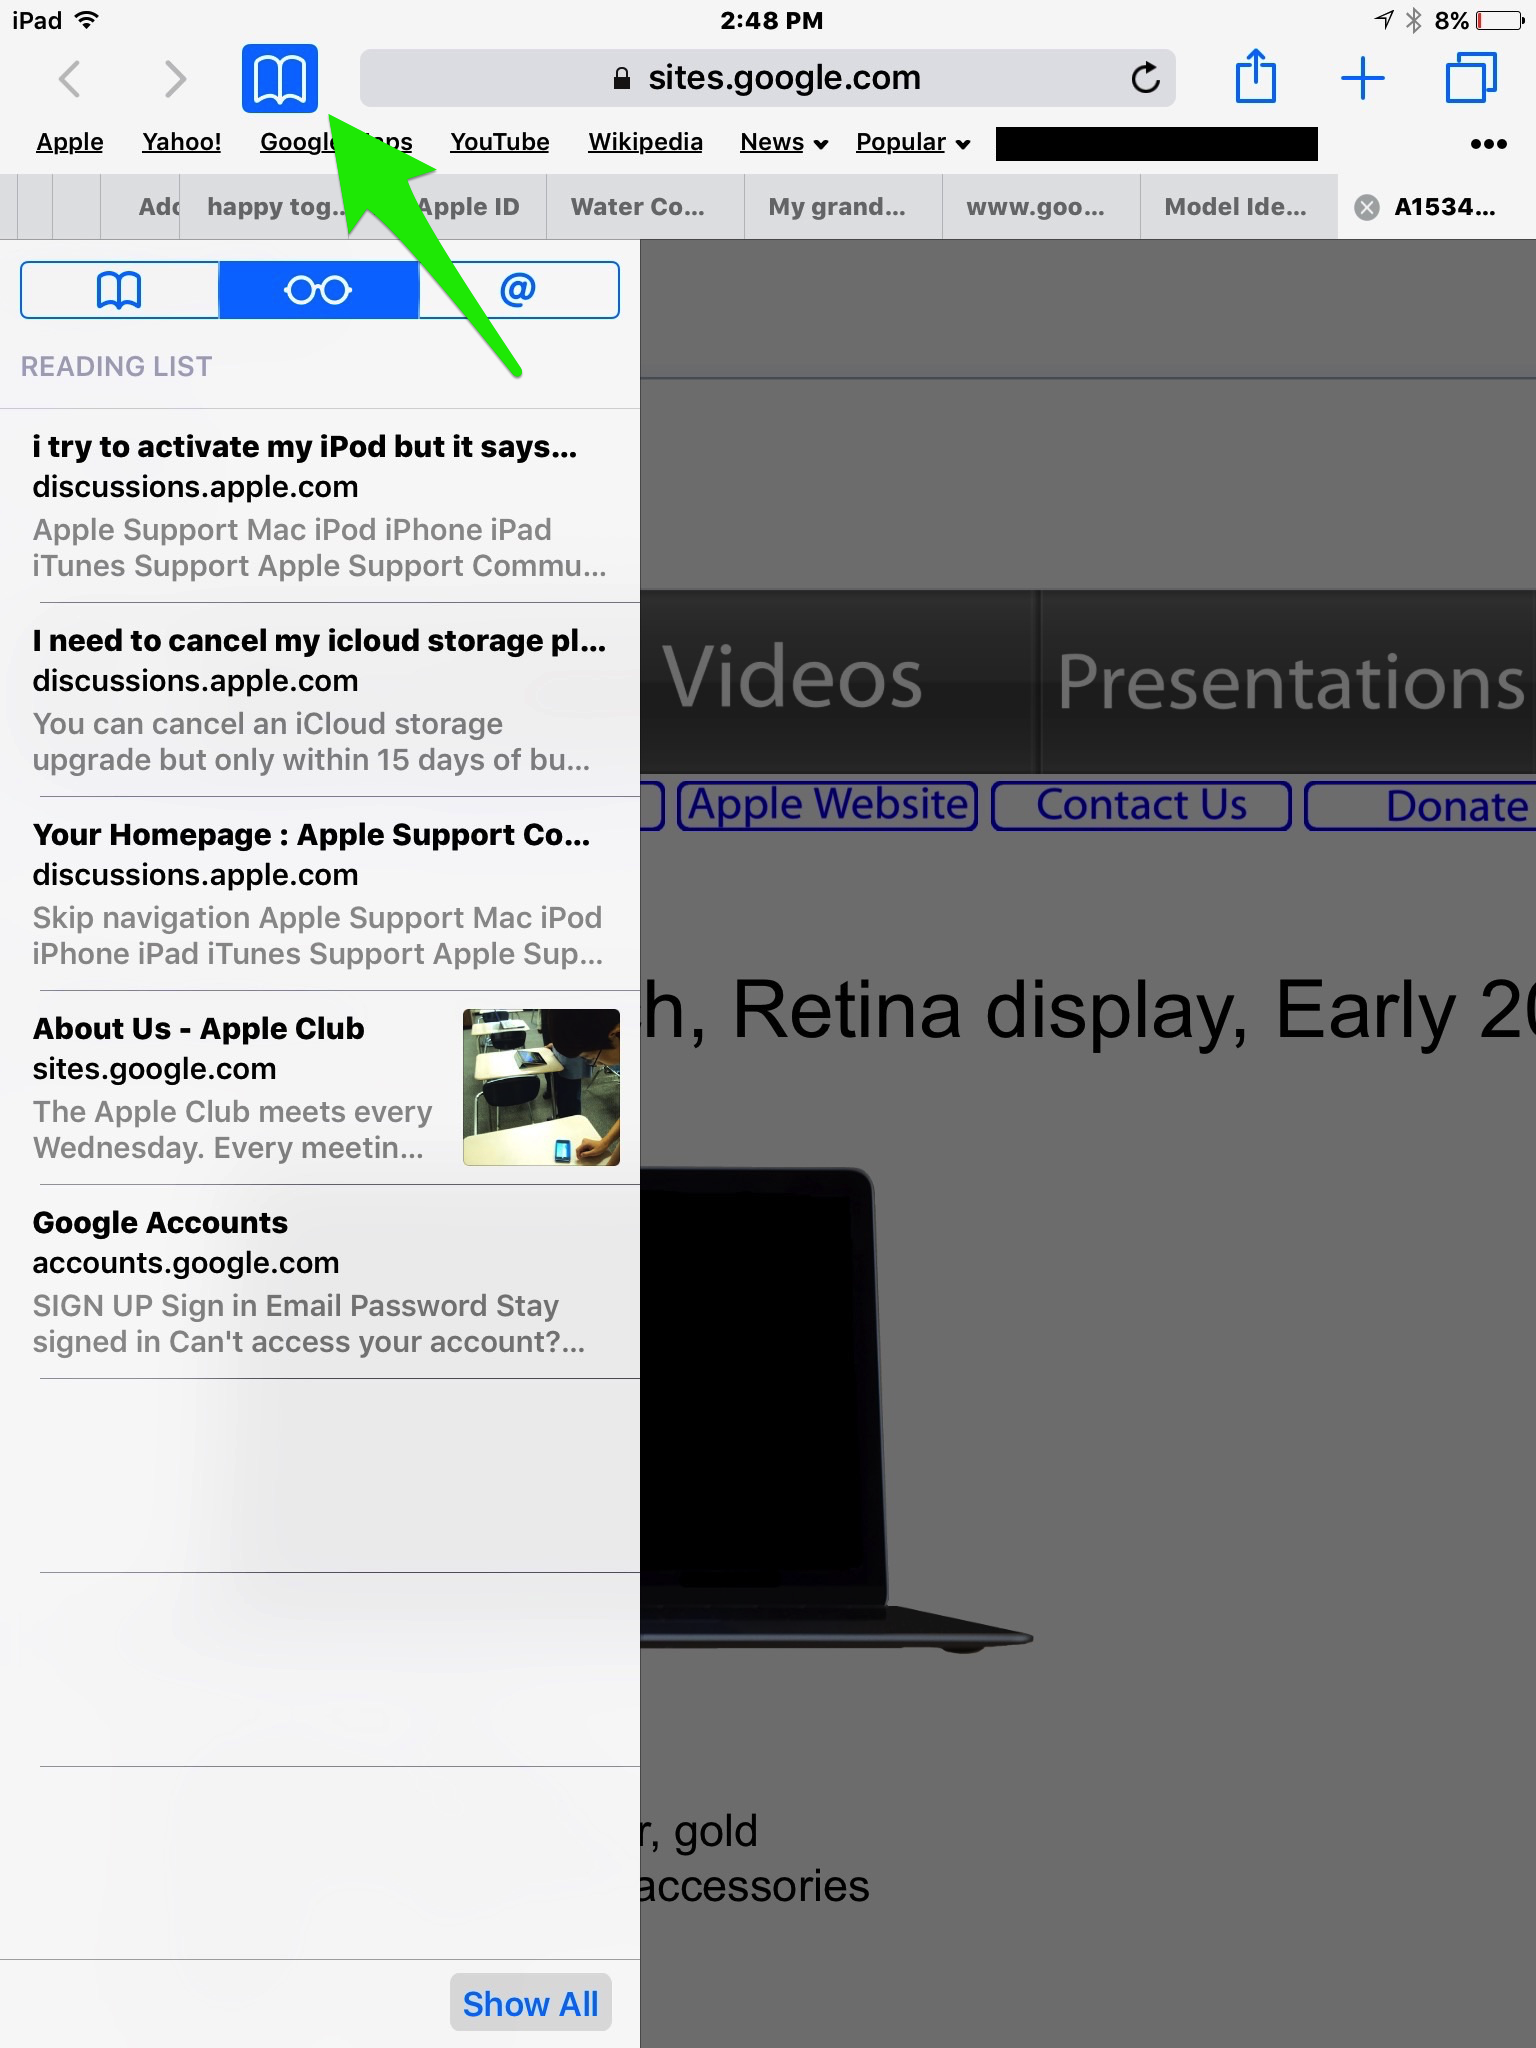This screenshot has height=2048, width=1536.
Task: Open the Apple favorite link
Action: pyautogui.click(x=70, y=143)
